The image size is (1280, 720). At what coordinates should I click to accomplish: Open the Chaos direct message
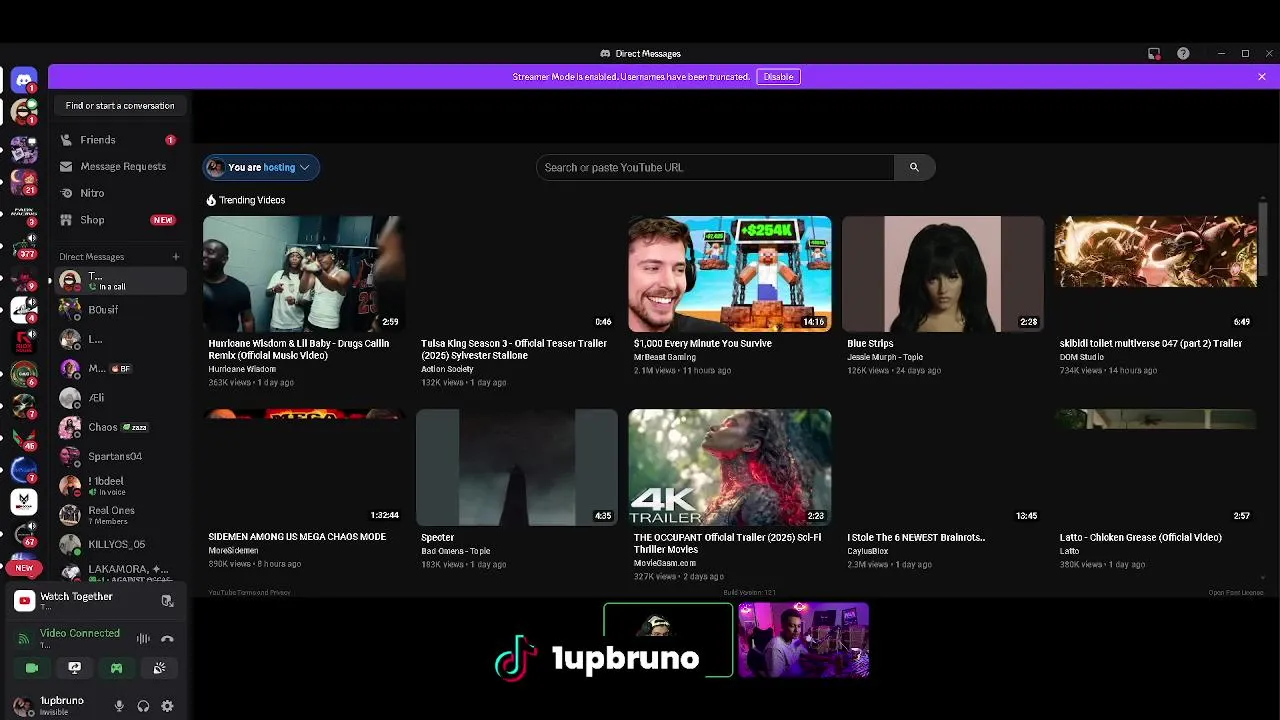click(x=118, y=427)
